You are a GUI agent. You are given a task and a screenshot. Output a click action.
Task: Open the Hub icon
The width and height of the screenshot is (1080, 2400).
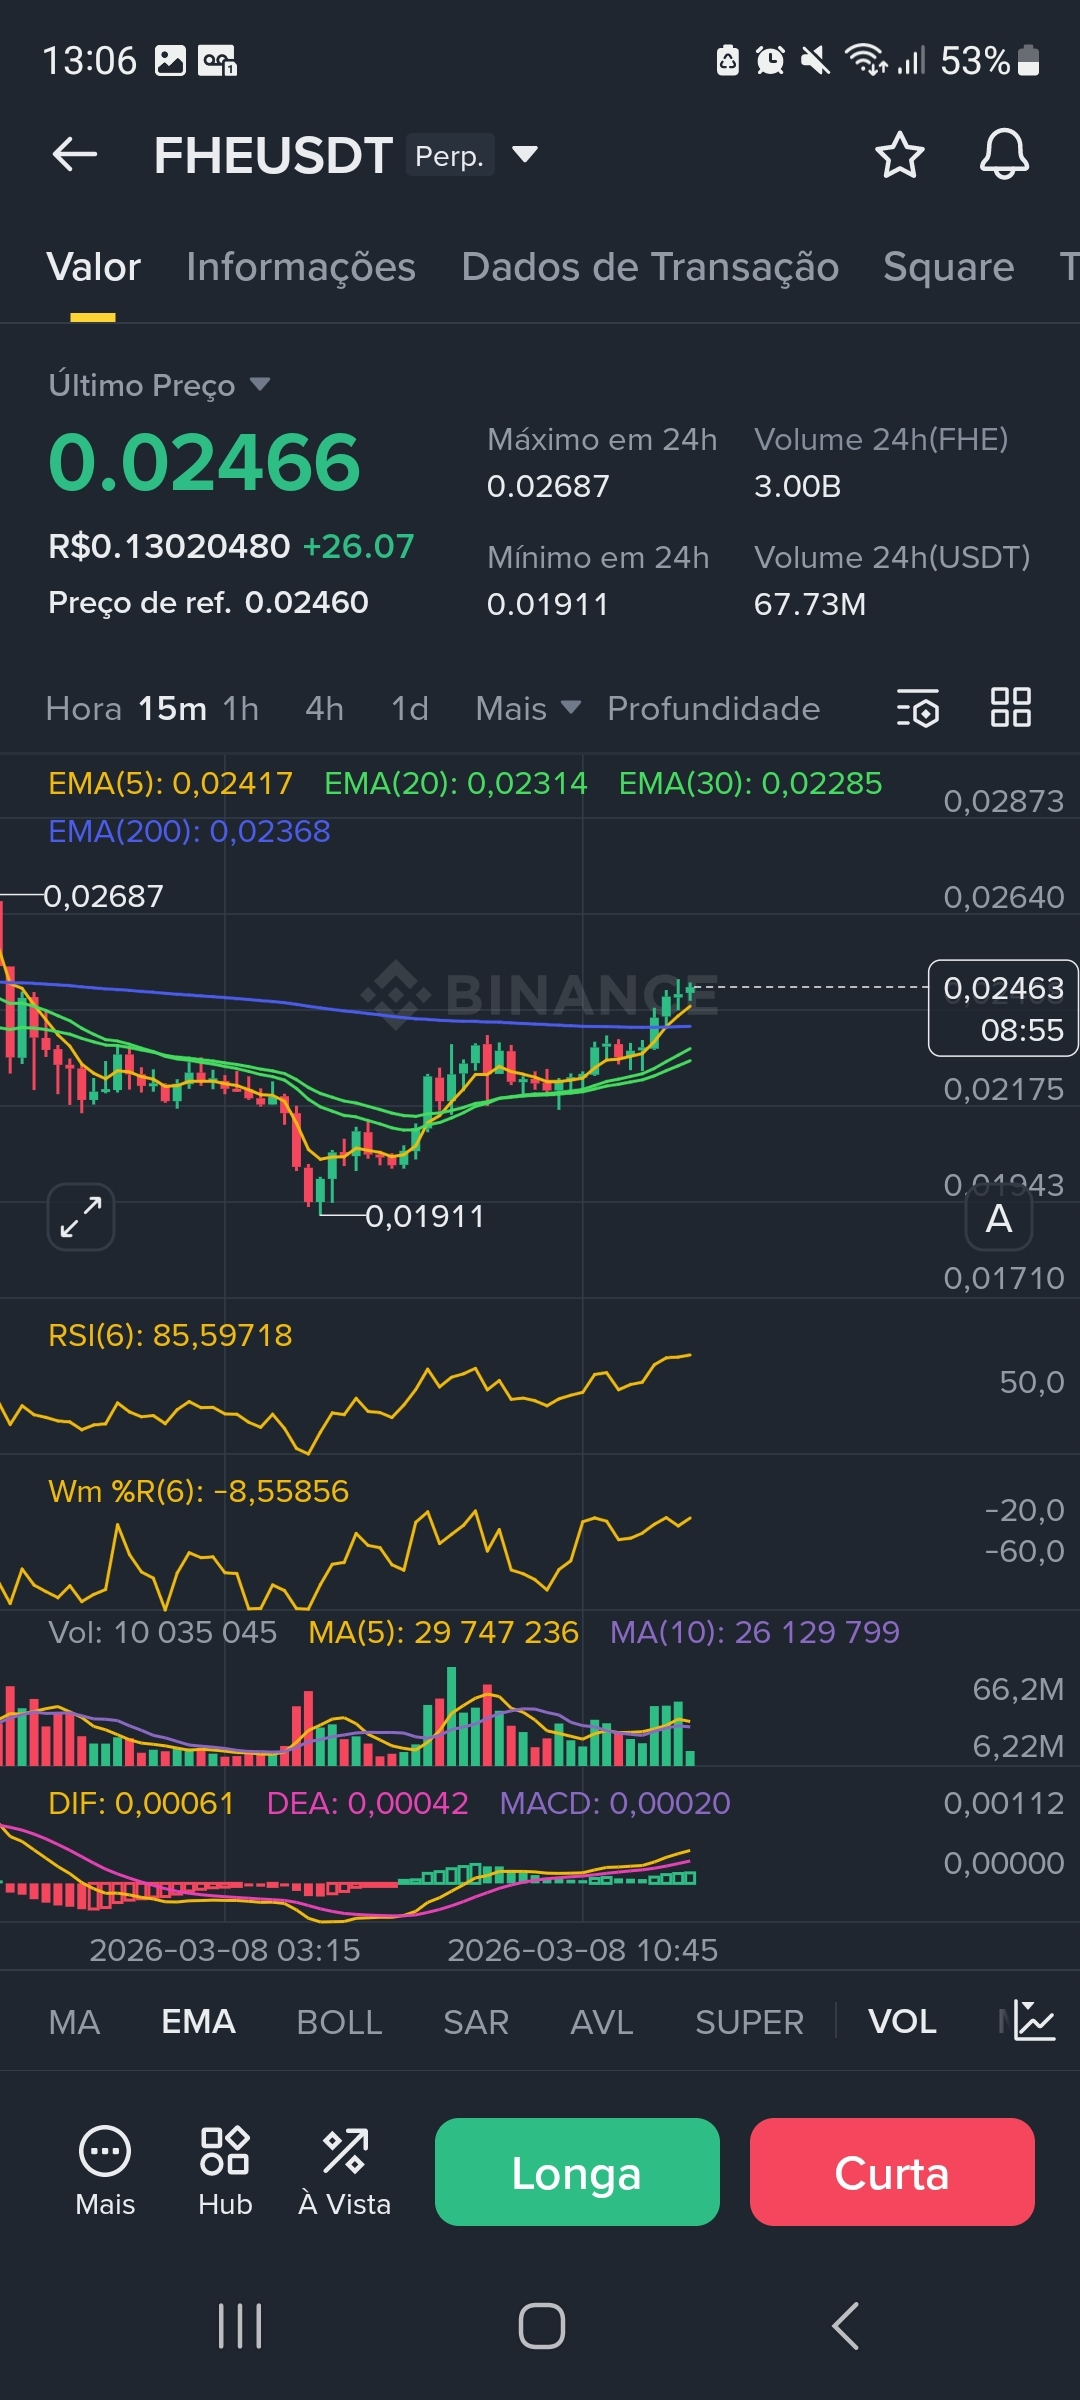tap(225, 2171)
